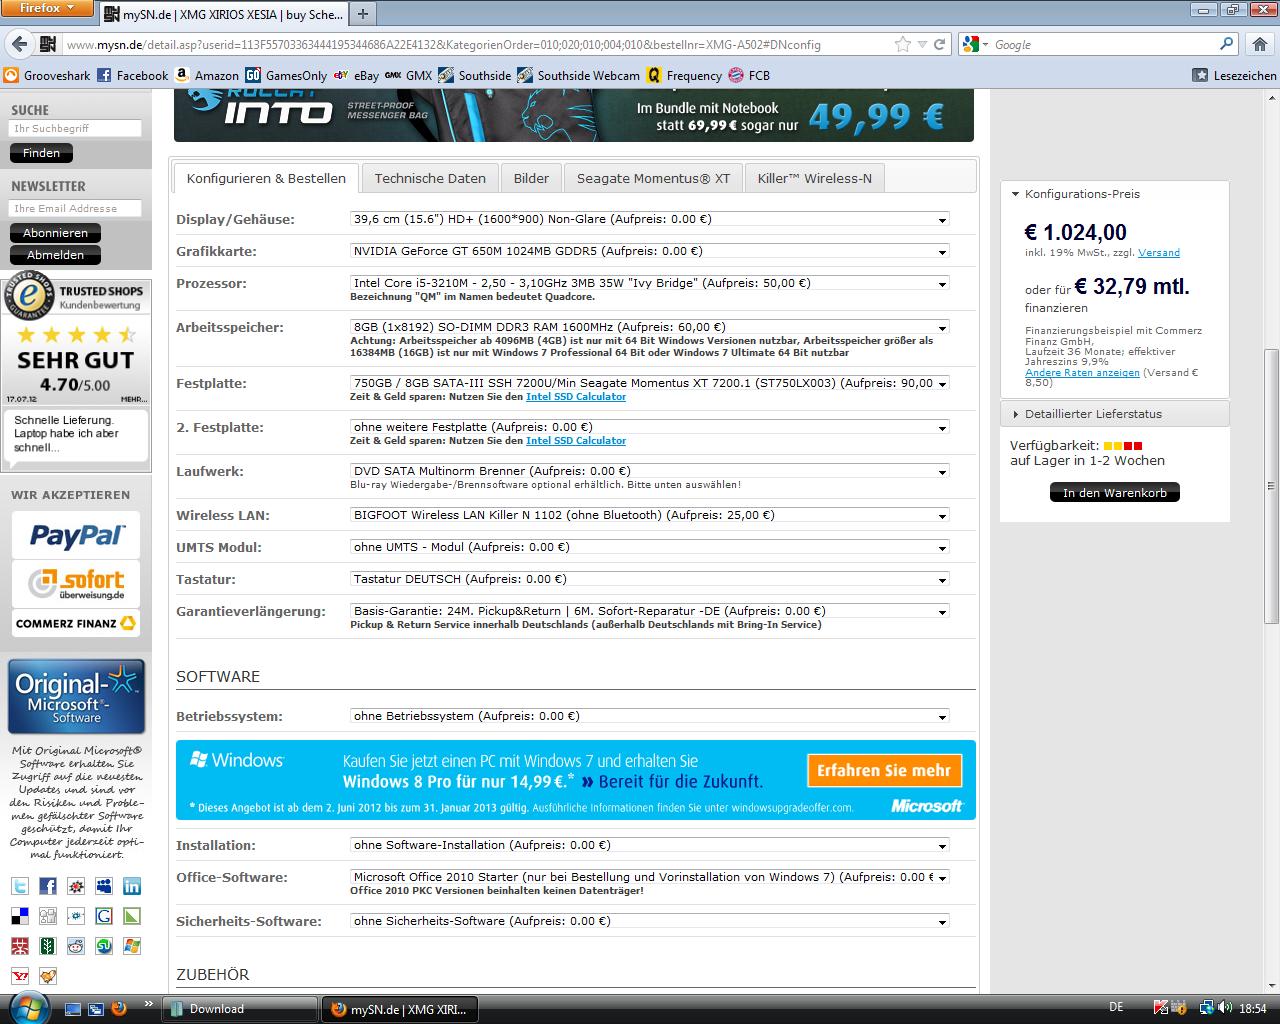Open Arbeitsspeicher dropdown
1280x1024 pixels.
click(x=650, y=327)
